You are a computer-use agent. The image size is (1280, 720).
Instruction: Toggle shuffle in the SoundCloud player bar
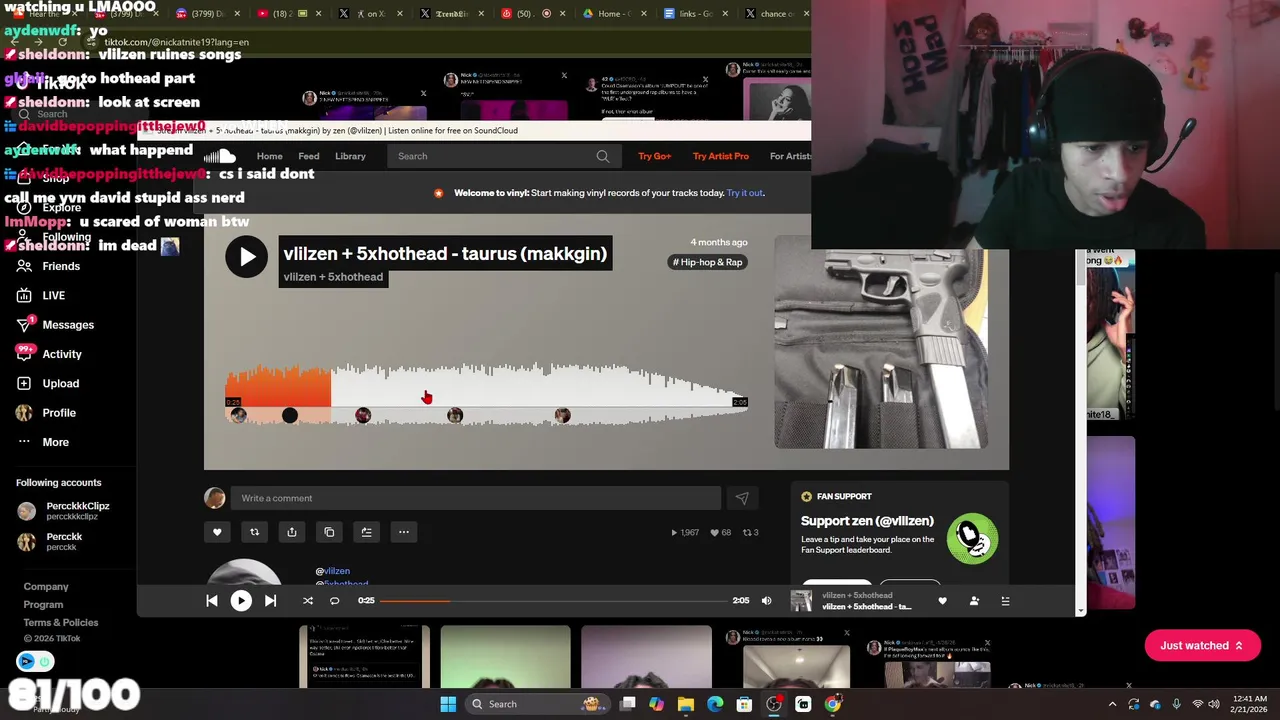coord(308,601)
